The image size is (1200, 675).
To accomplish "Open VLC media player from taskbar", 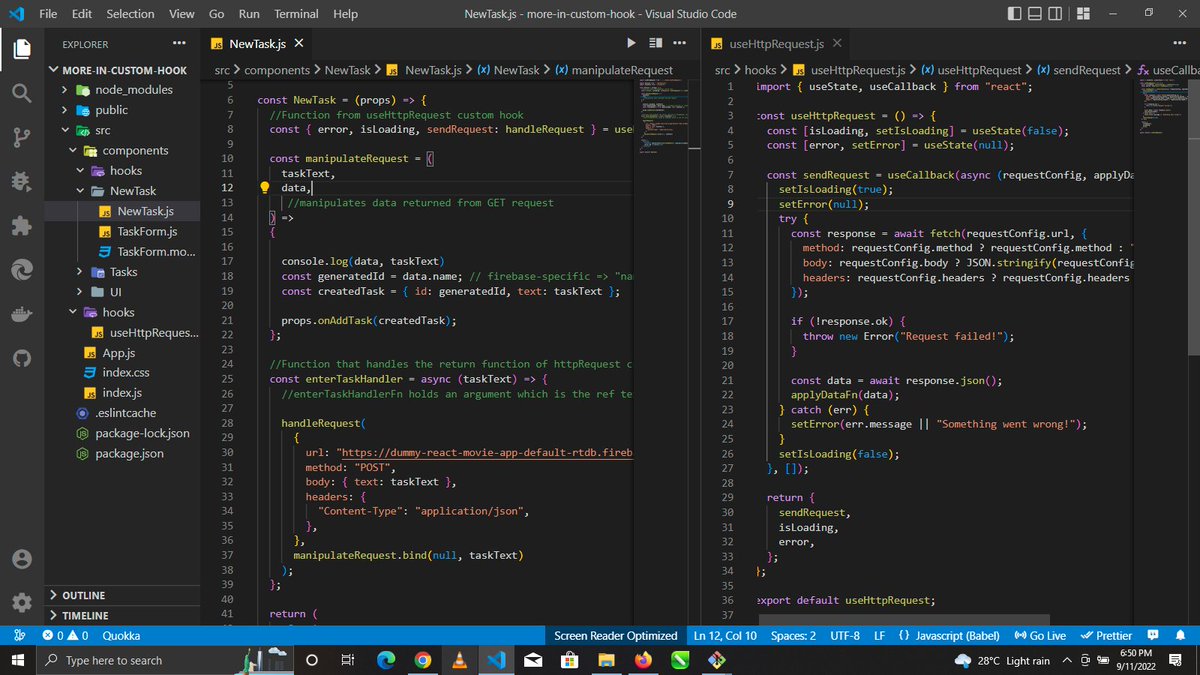I will tap(459, 660).
